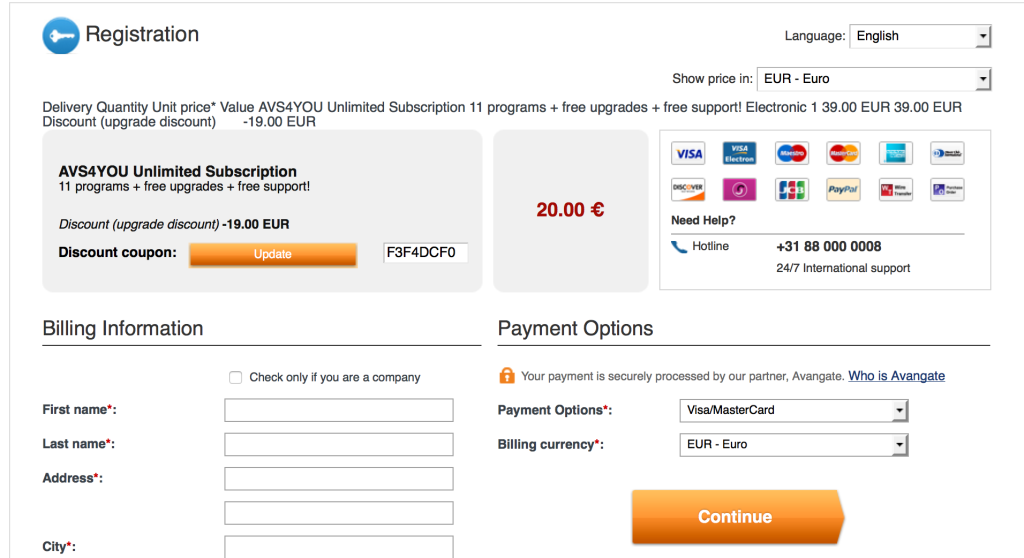Open the Who is Avangate link
The height and width of the screenshot is (558, 1024).
[896, 376]
